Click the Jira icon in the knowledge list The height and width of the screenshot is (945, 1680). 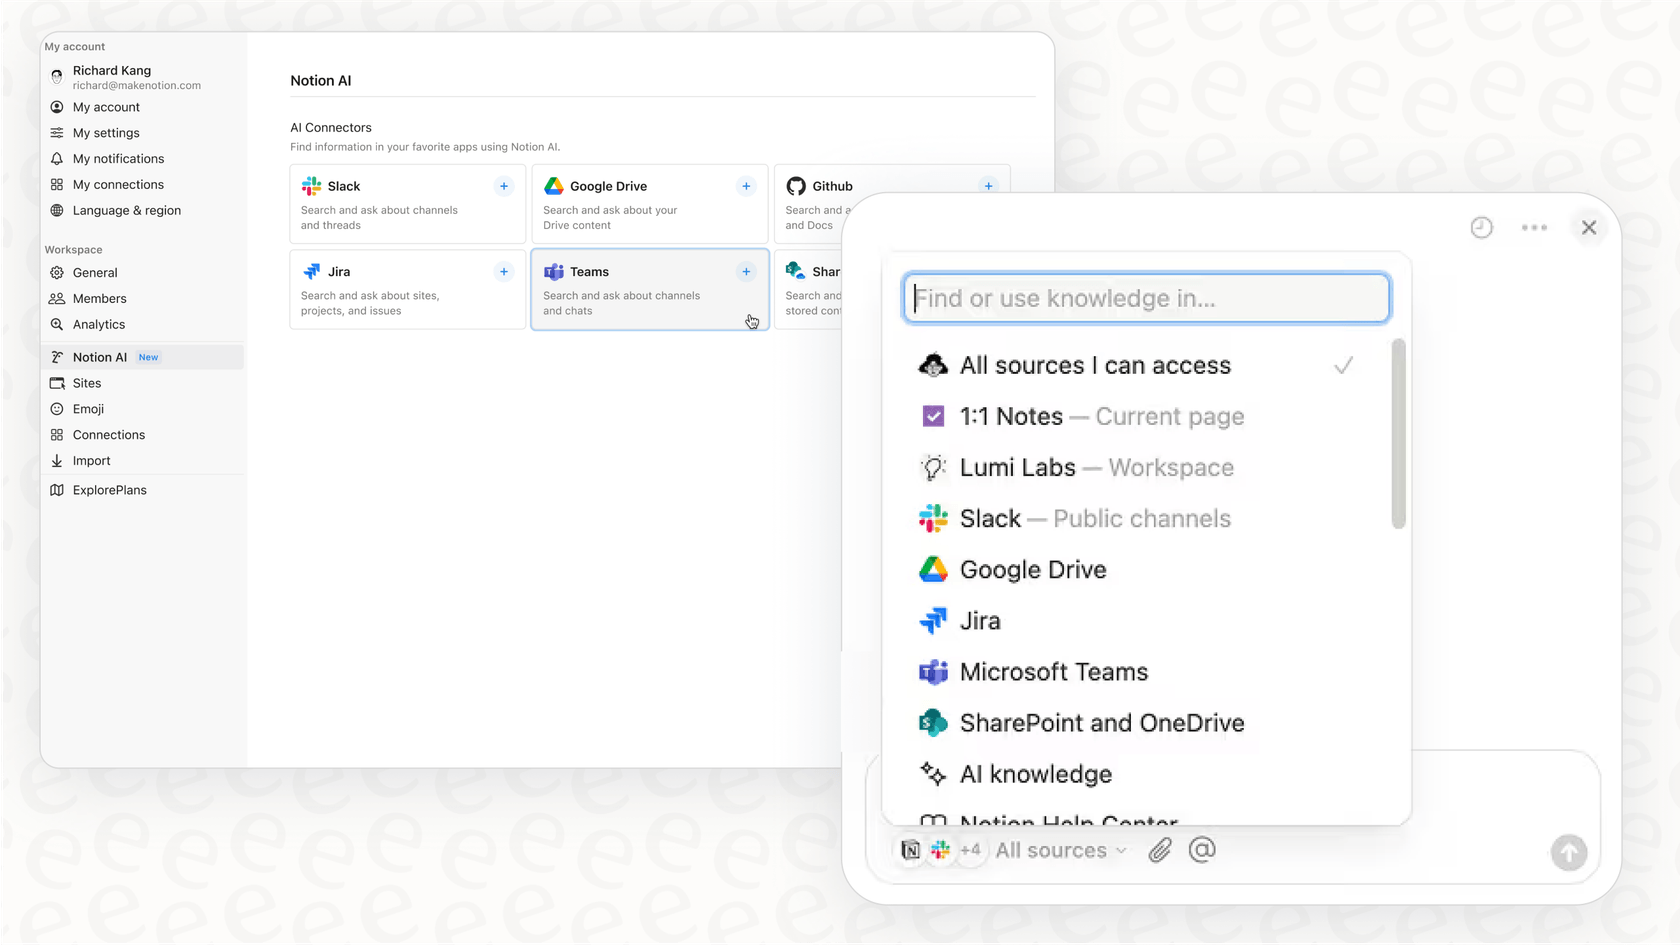point(932,620)
